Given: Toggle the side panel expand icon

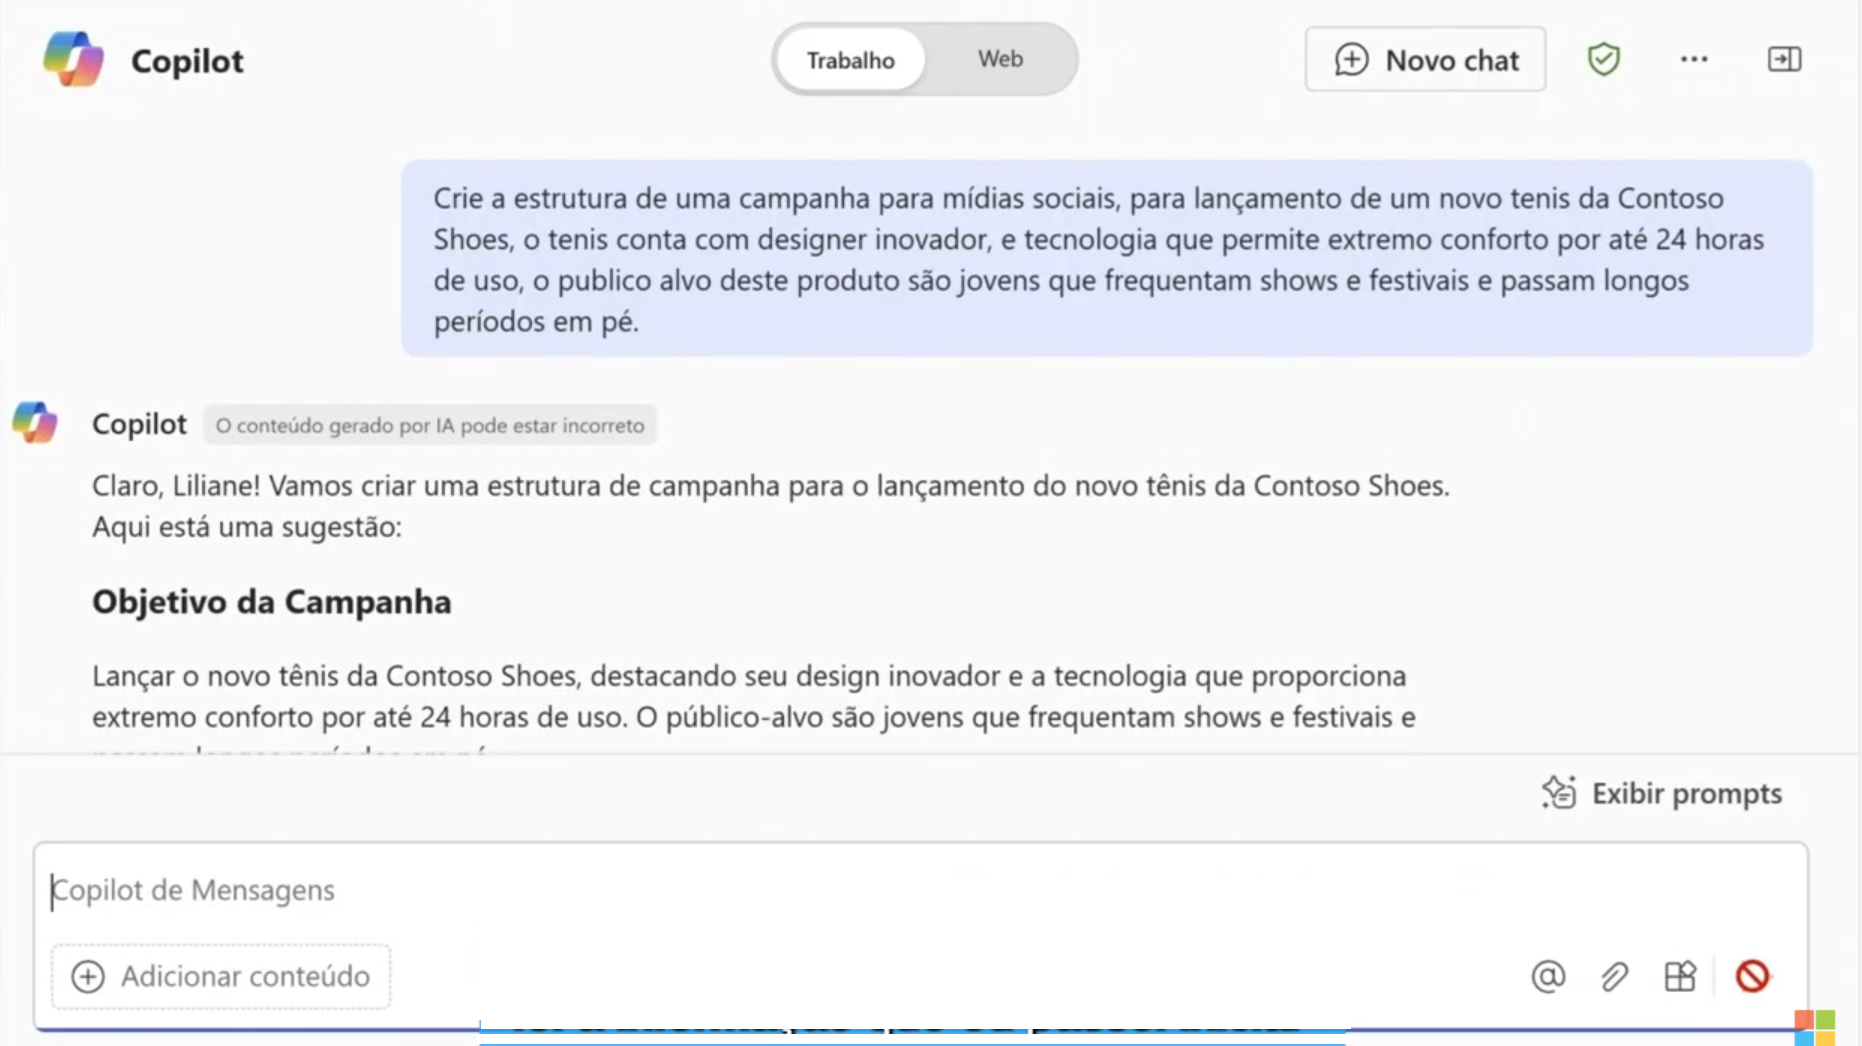Looking at the screenshot, I should pyautogui.click(x=1785, y=60).
